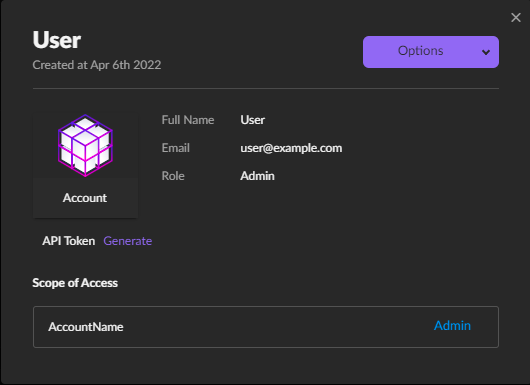Select the Account card label

click(x=85, y=198)
